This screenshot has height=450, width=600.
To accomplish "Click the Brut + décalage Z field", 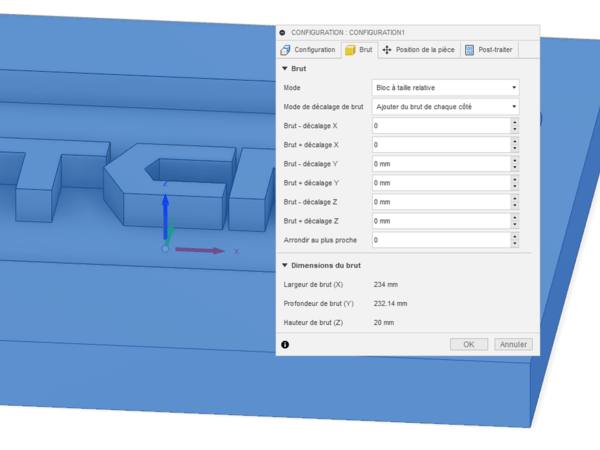I will click(x=440, y=221).
